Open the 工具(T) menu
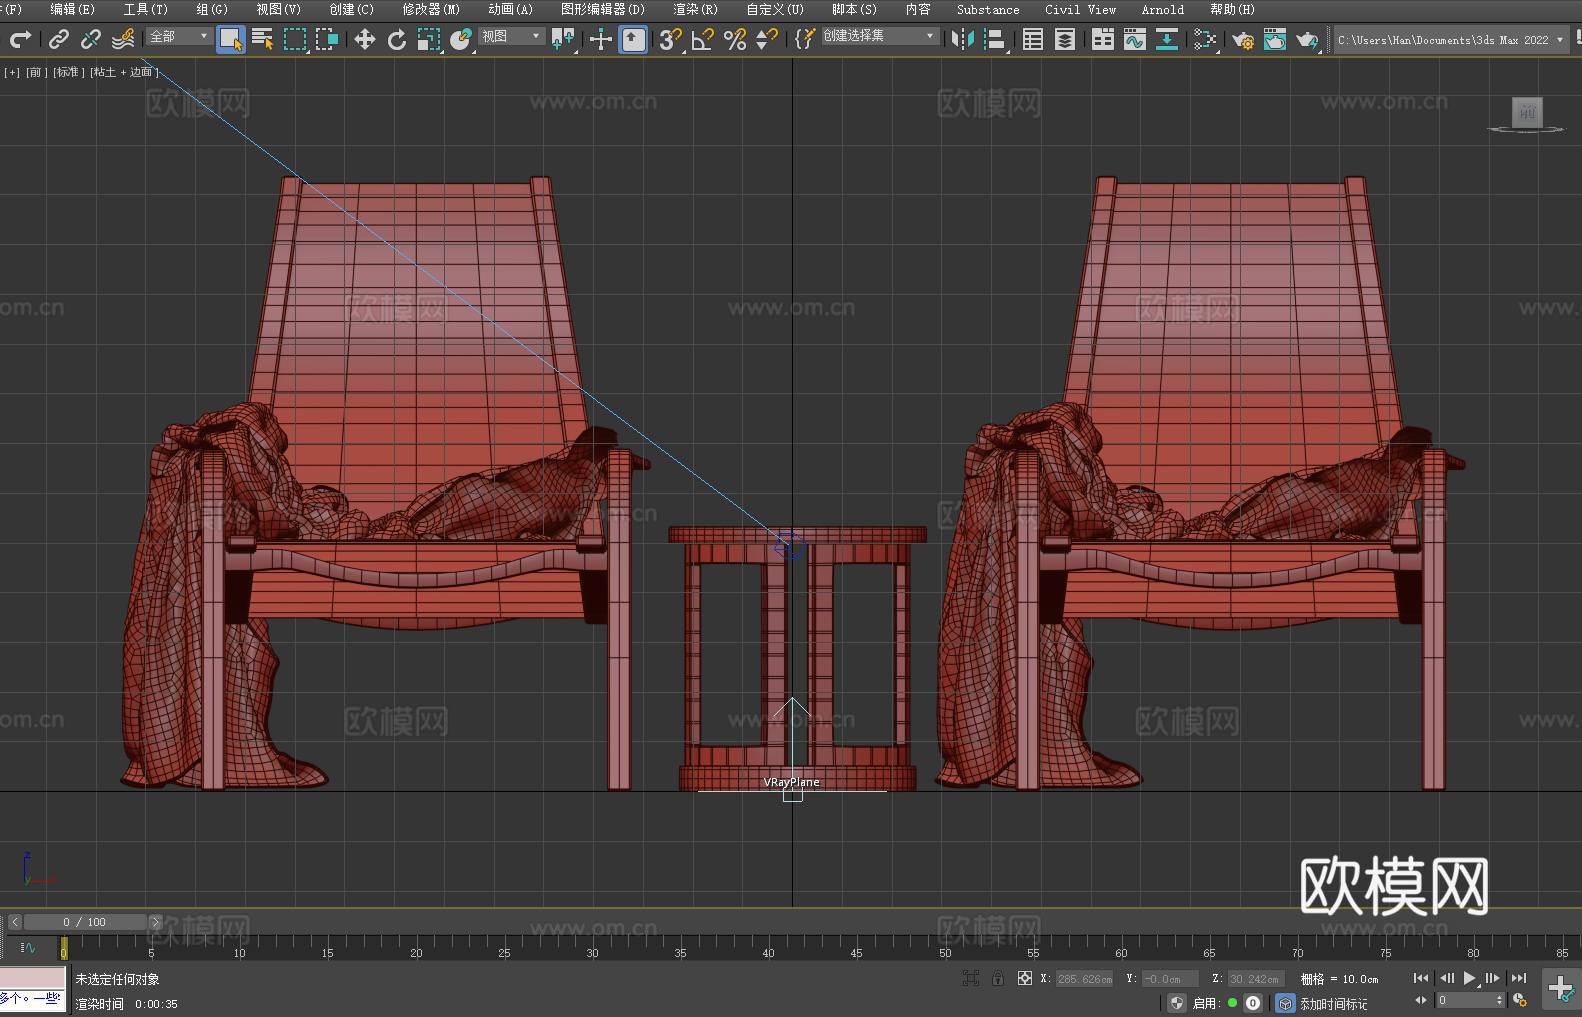Screen dimensions: 1582x1017 [x=146, y=9]
